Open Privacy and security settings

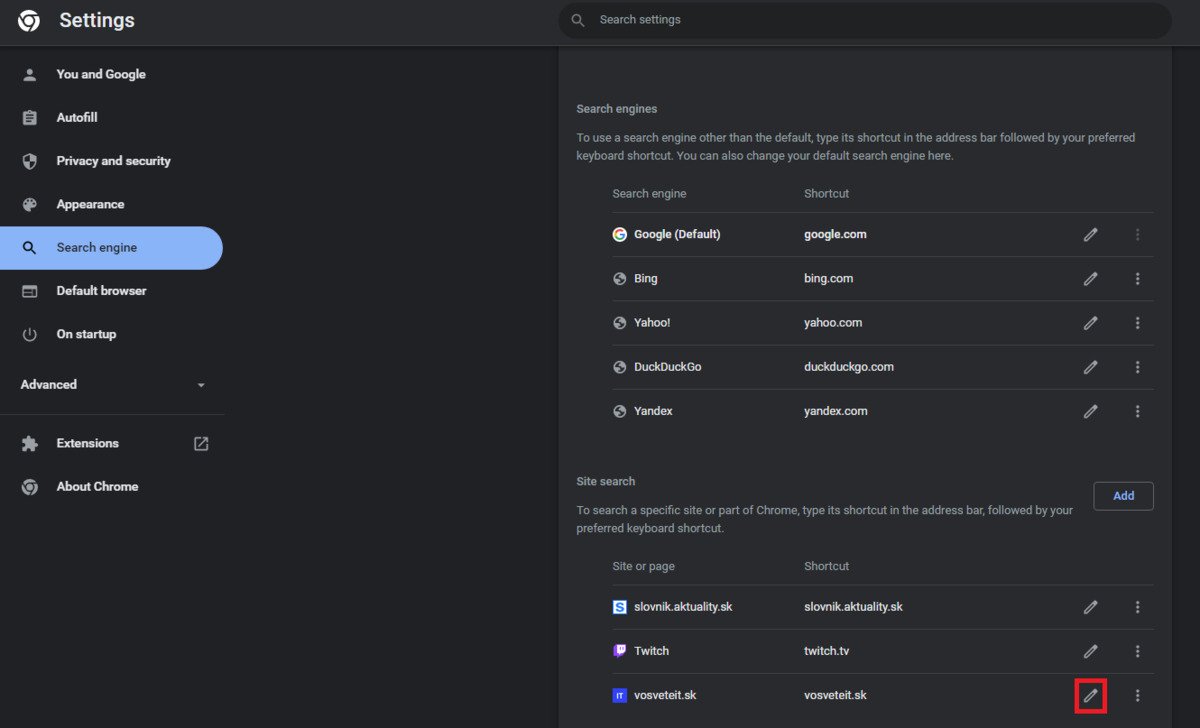pos(111,161)
